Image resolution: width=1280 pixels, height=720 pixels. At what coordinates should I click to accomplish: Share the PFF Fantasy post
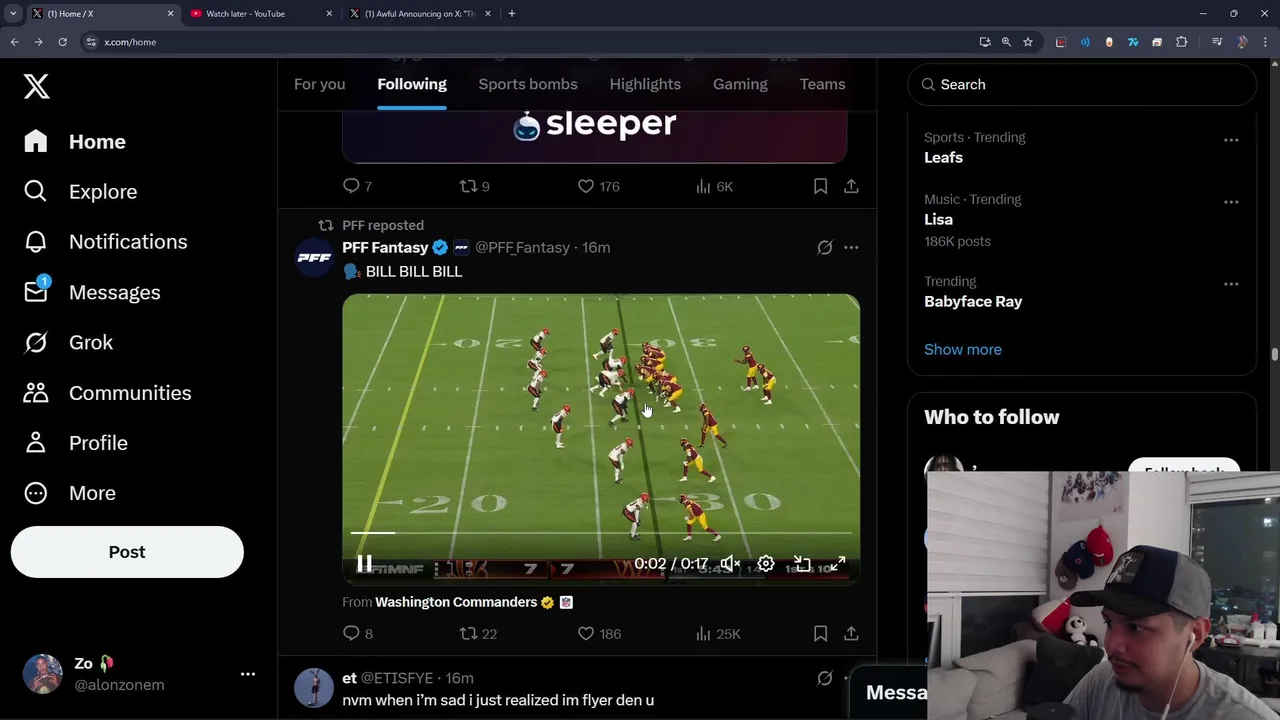click(851, 633)
